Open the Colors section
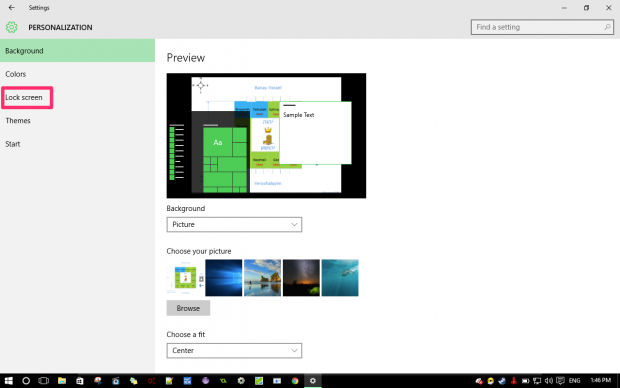This screenshot has height=388, width=620. [78, 74]
